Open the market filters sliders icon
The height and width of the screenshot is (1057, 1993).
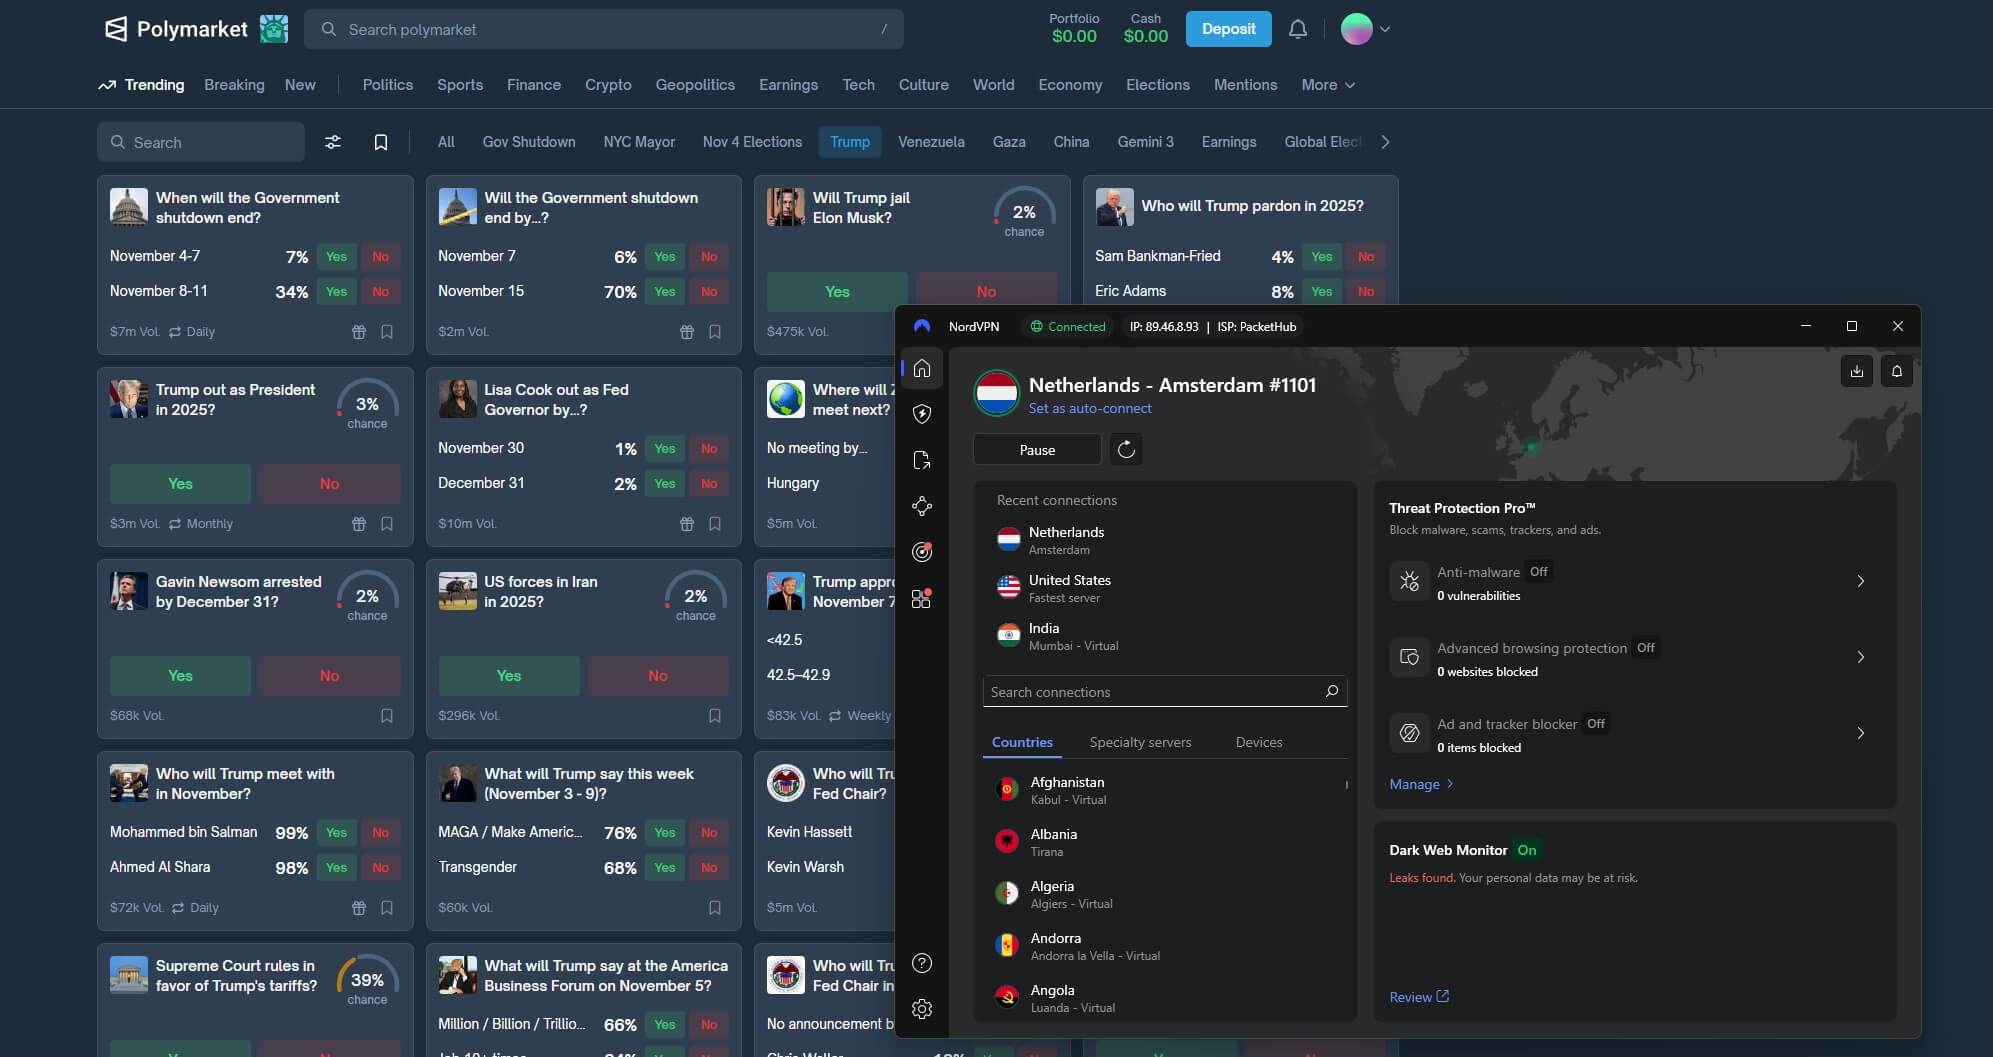[333, 142]
